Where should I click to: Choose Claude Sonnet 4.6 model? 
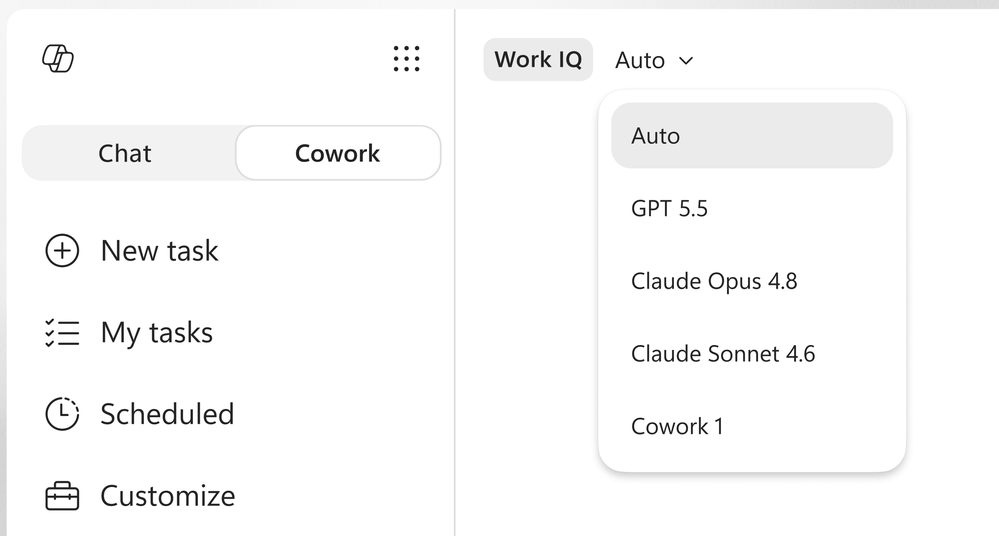(x=752, y=354)
